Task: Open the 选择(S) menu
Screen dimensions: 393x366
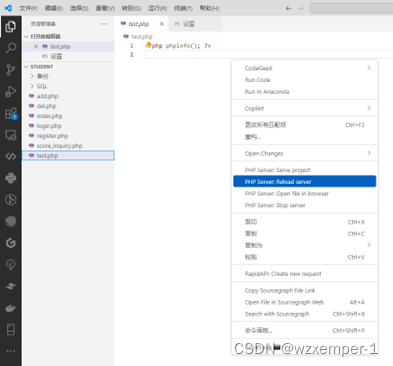Action: (79, 8)
